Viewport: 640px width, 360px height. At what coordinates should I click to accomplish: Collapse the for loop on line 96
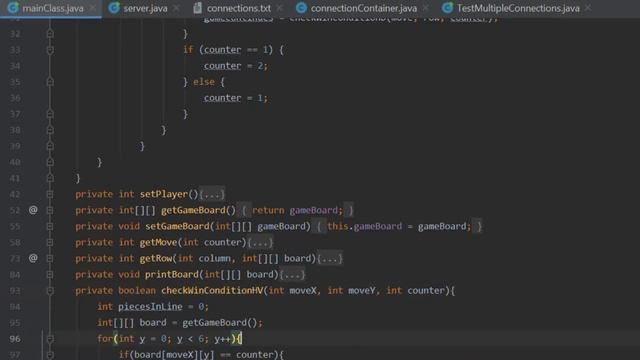pos(50,339)
